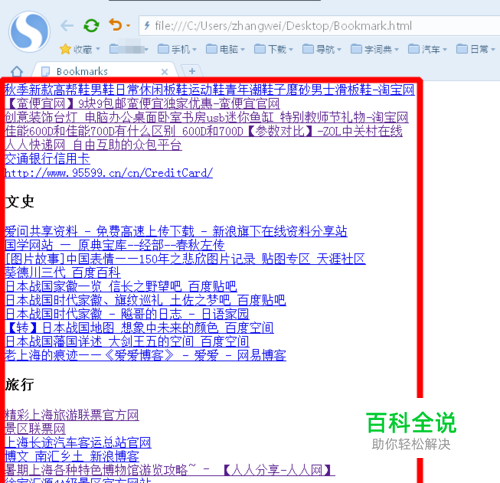The image size is (500, 483).
Task: Click the address bar showing Bookmark.html
Action: coord(319,26)
